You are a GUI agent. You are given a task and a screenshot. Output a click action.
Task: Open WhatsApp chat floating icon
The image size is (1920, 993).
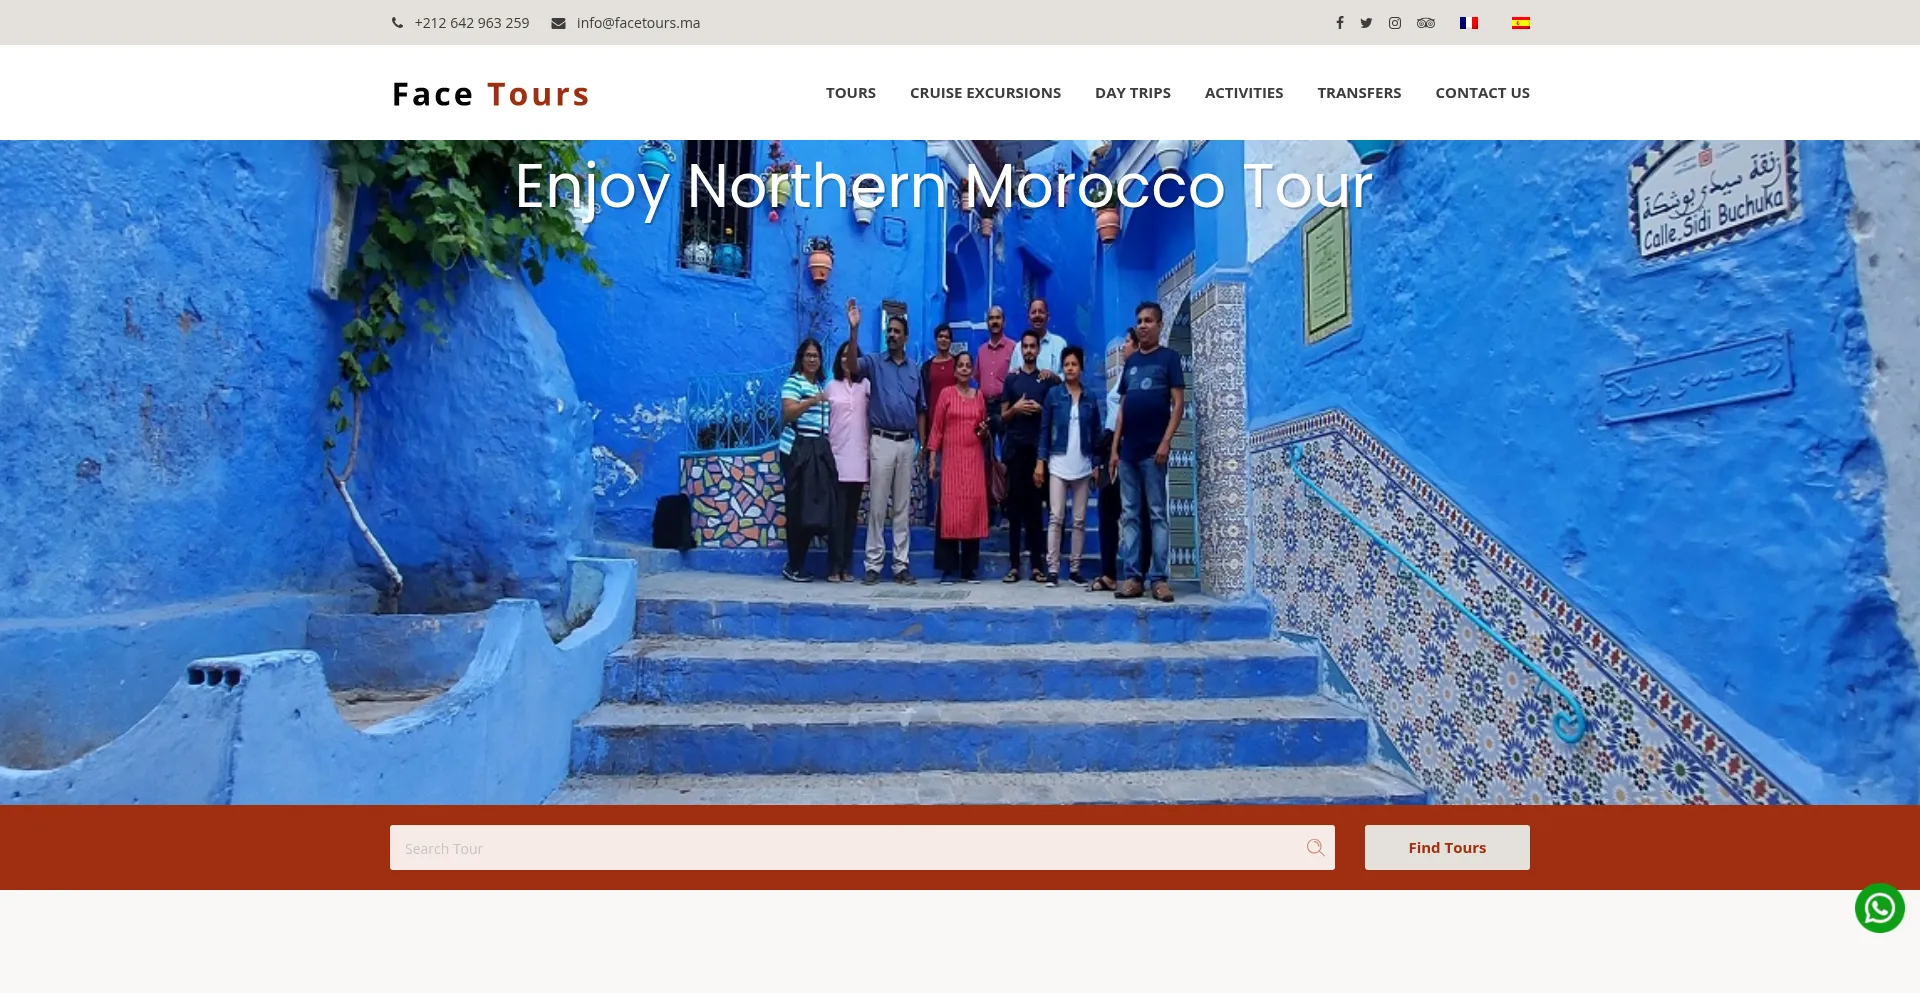click(1880, 908)
